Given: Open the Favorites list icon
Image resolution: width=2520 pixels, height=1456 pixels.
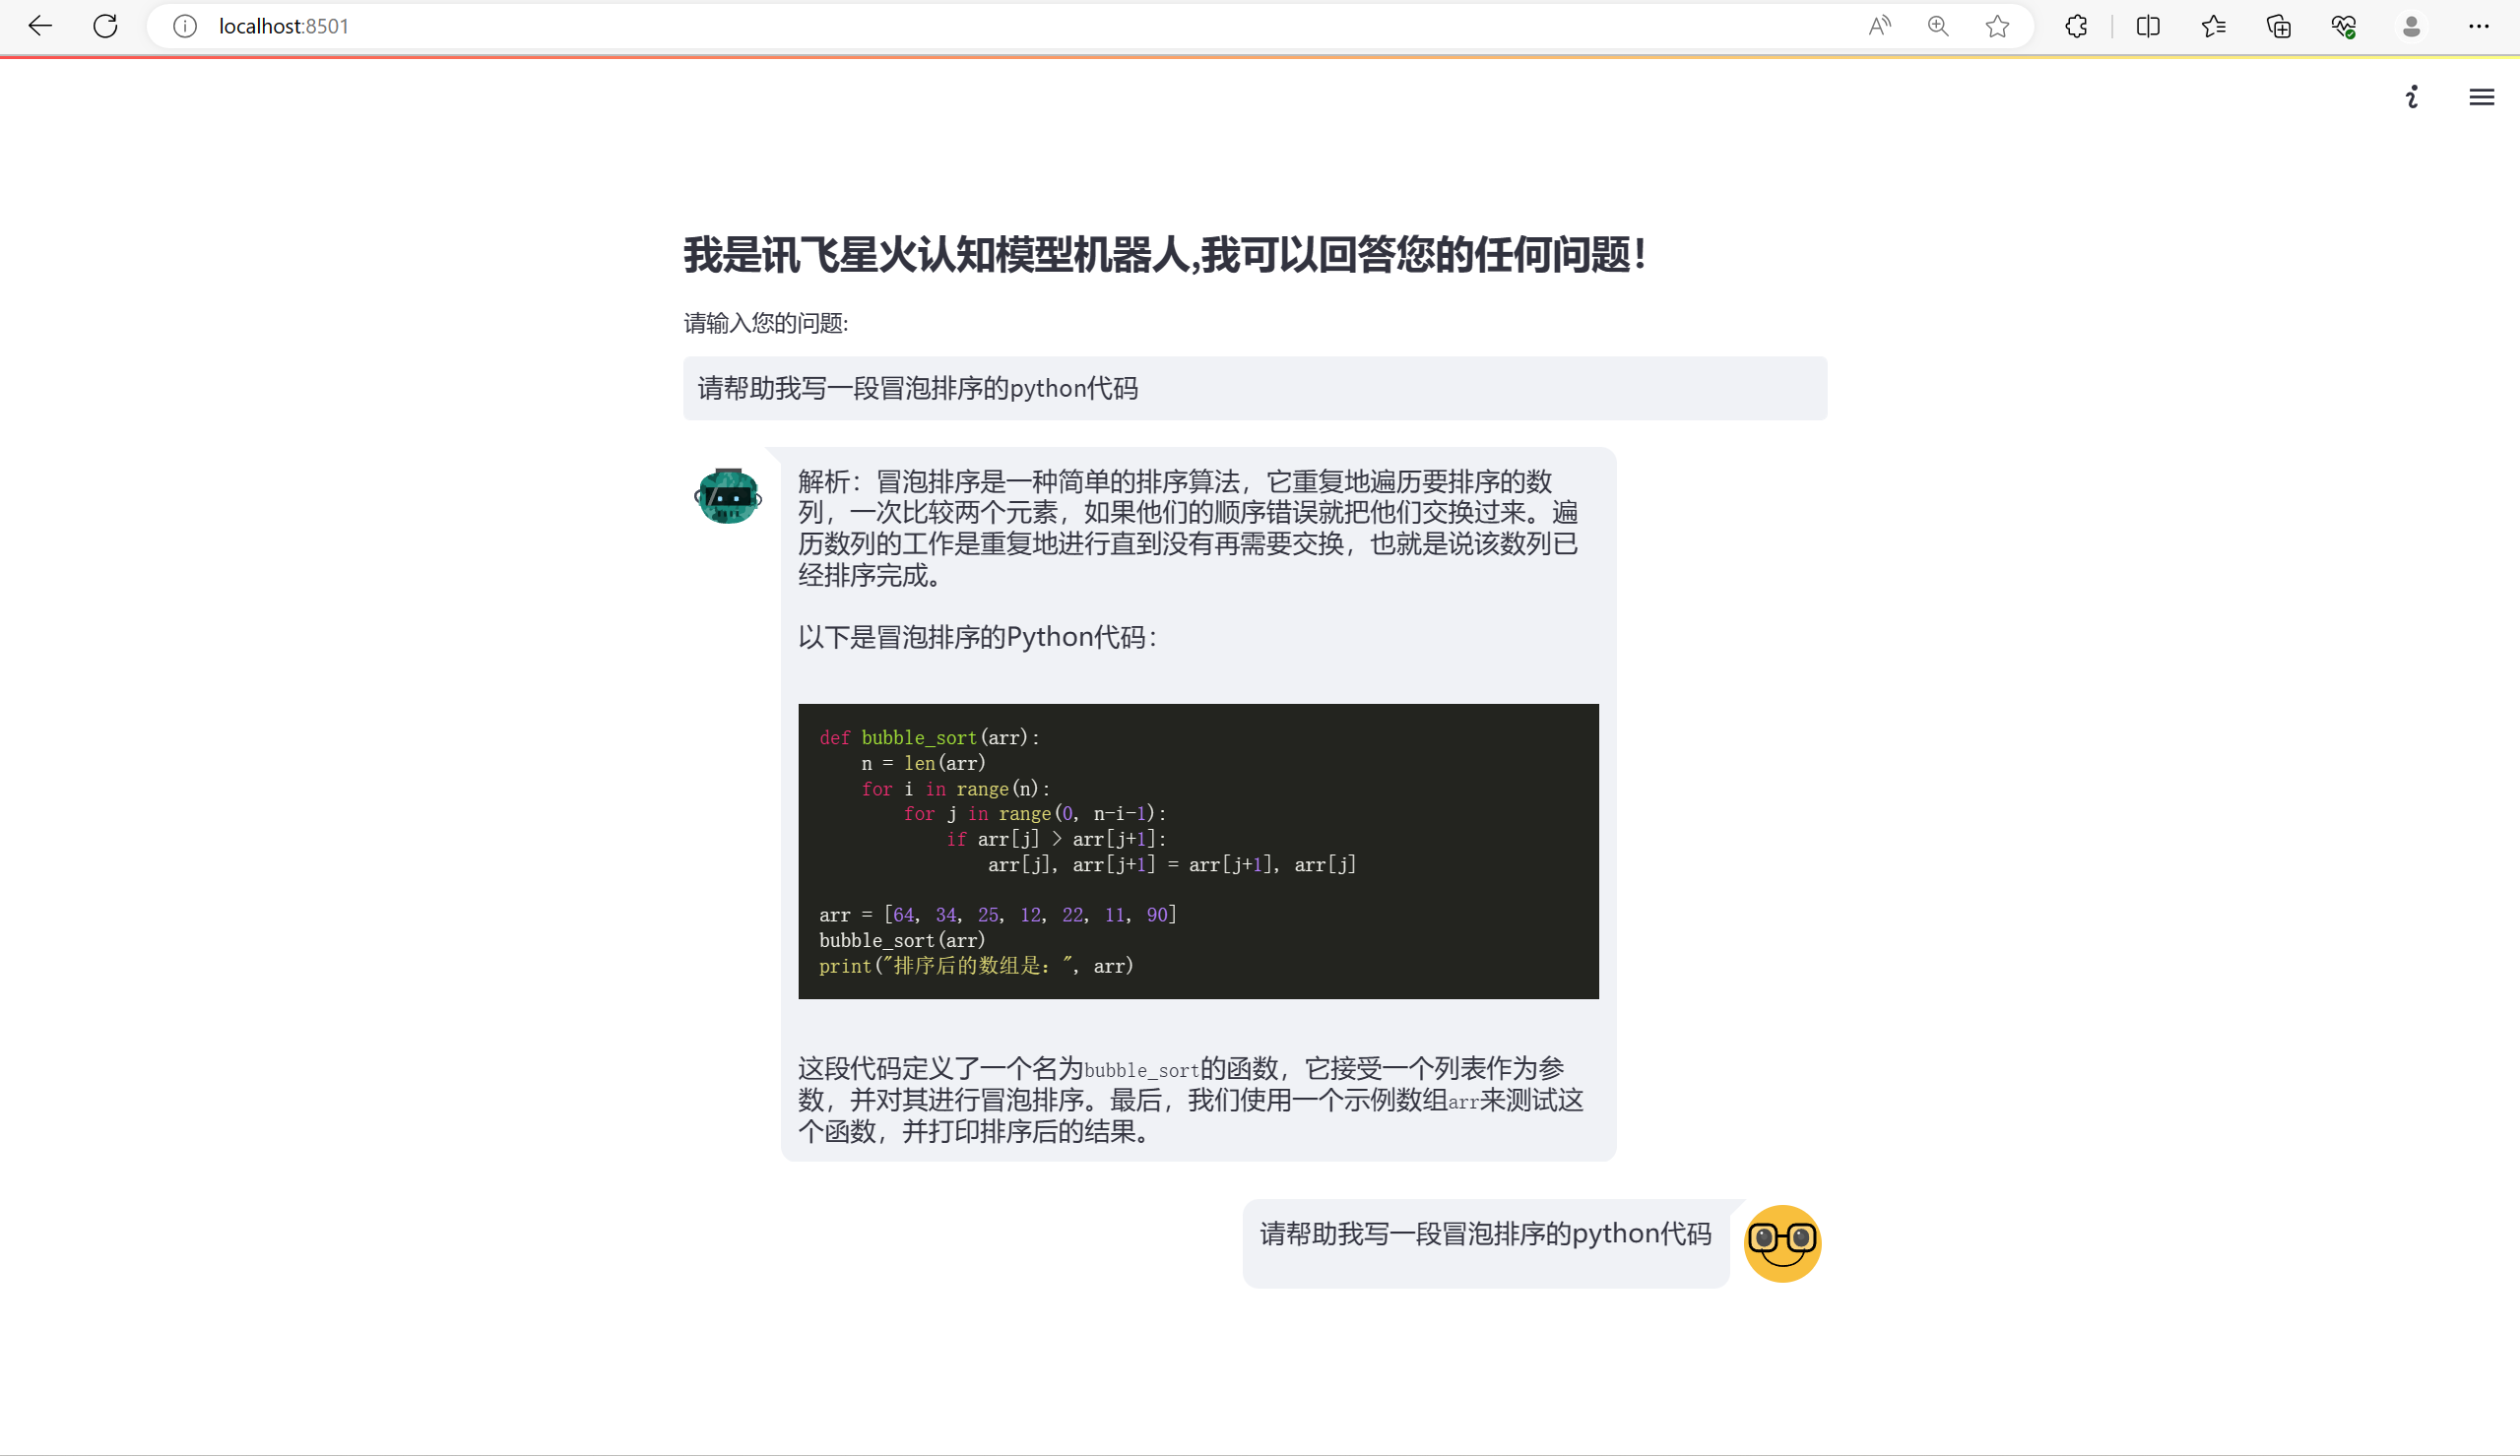Looking at the screenshot, I should click(2213, 26).
